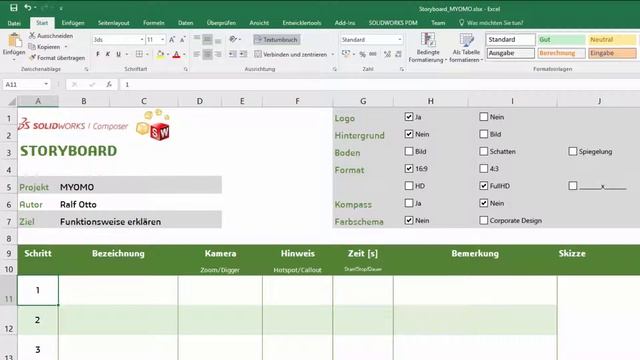
Task: Check Corporate Design checkbox
Action: 484,220
